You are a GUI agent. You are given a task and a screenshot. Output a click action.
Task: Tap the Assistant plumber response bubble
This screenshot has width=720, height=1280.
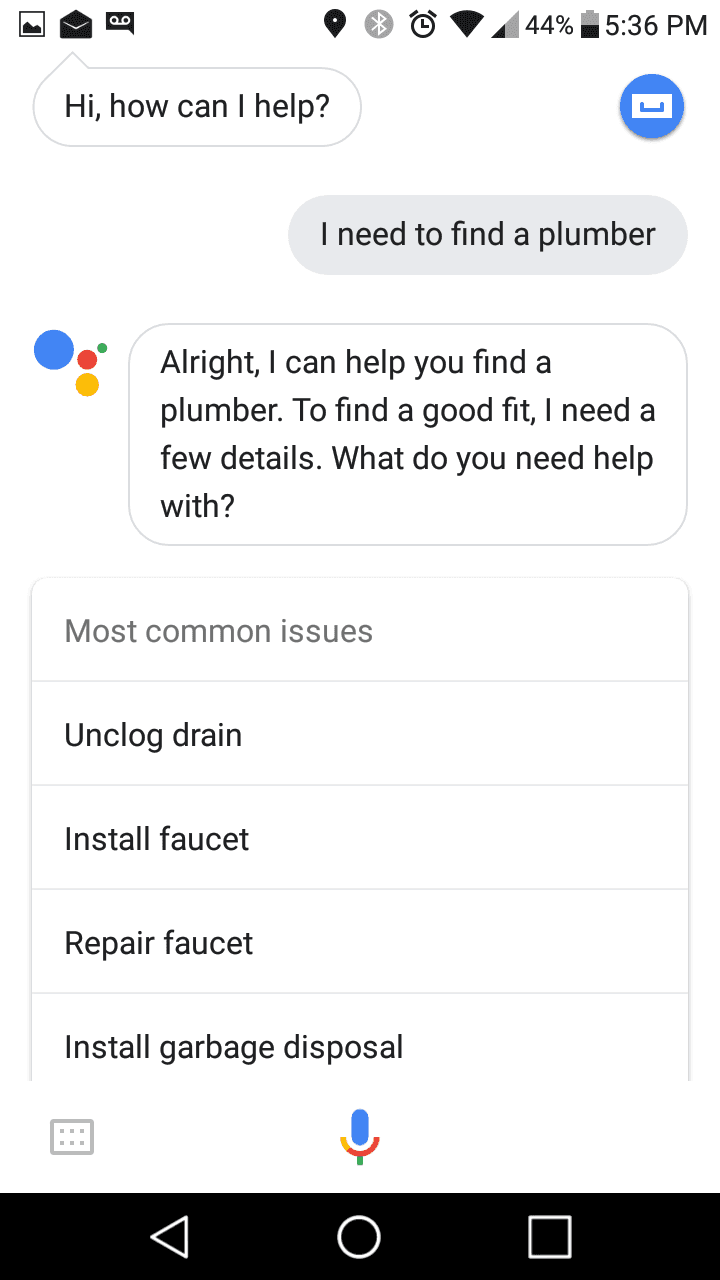[x=408, y=434]
